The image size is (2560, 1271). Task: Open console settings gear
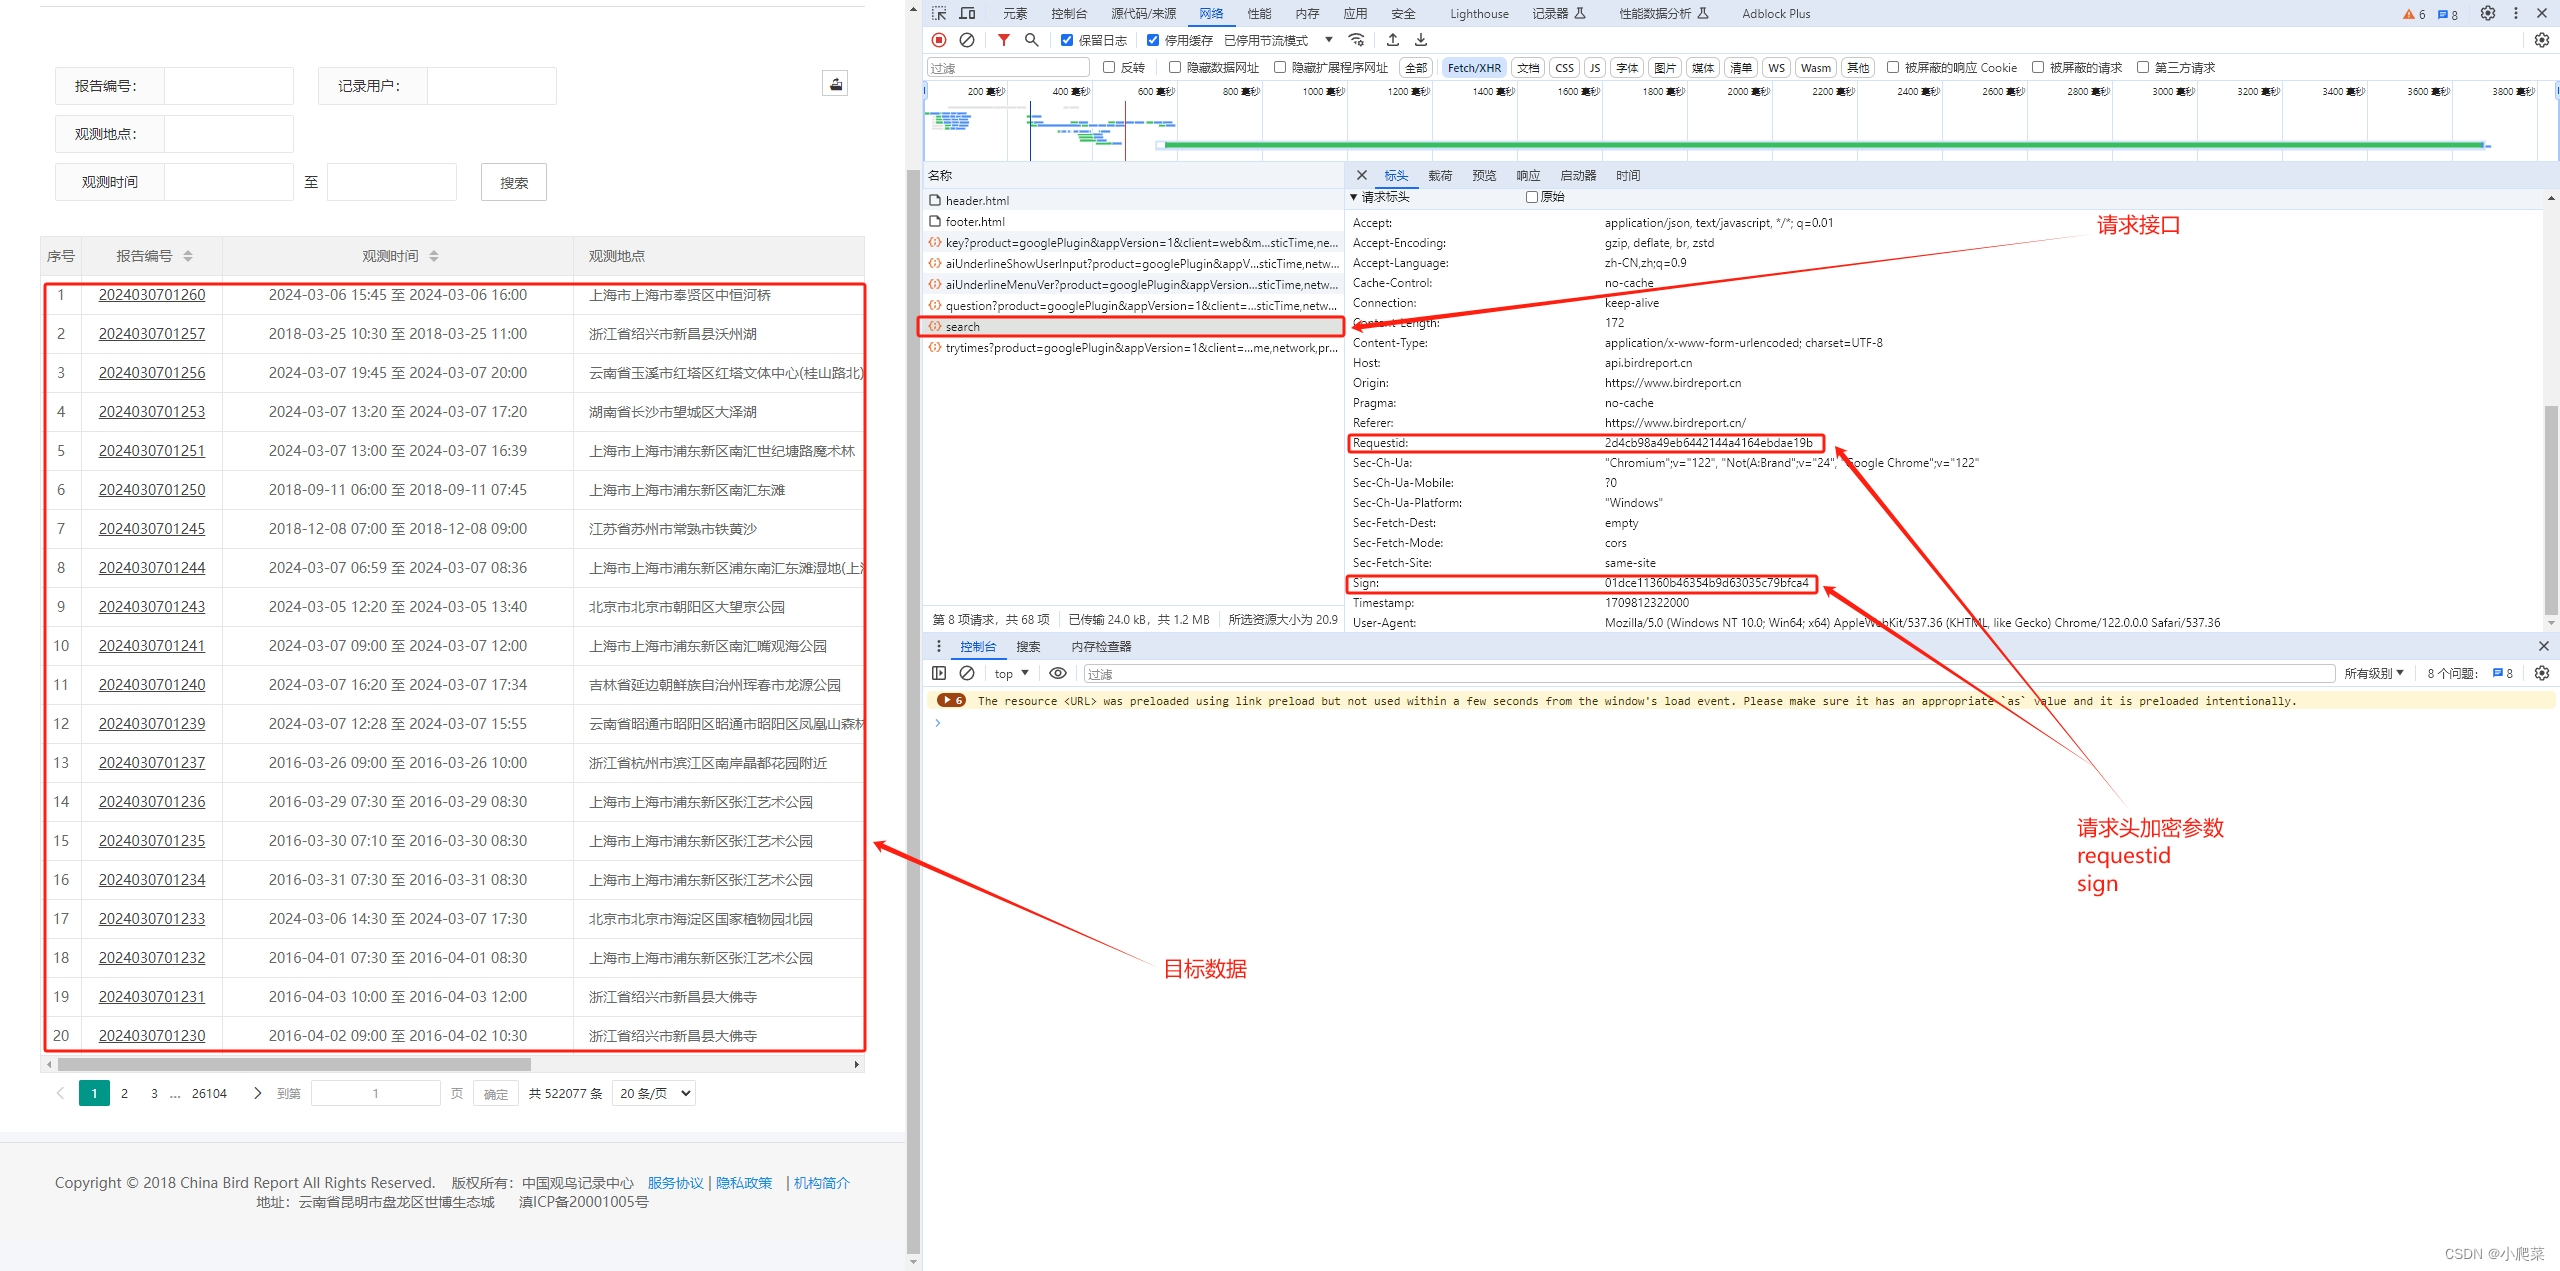tap(2542, 673)
